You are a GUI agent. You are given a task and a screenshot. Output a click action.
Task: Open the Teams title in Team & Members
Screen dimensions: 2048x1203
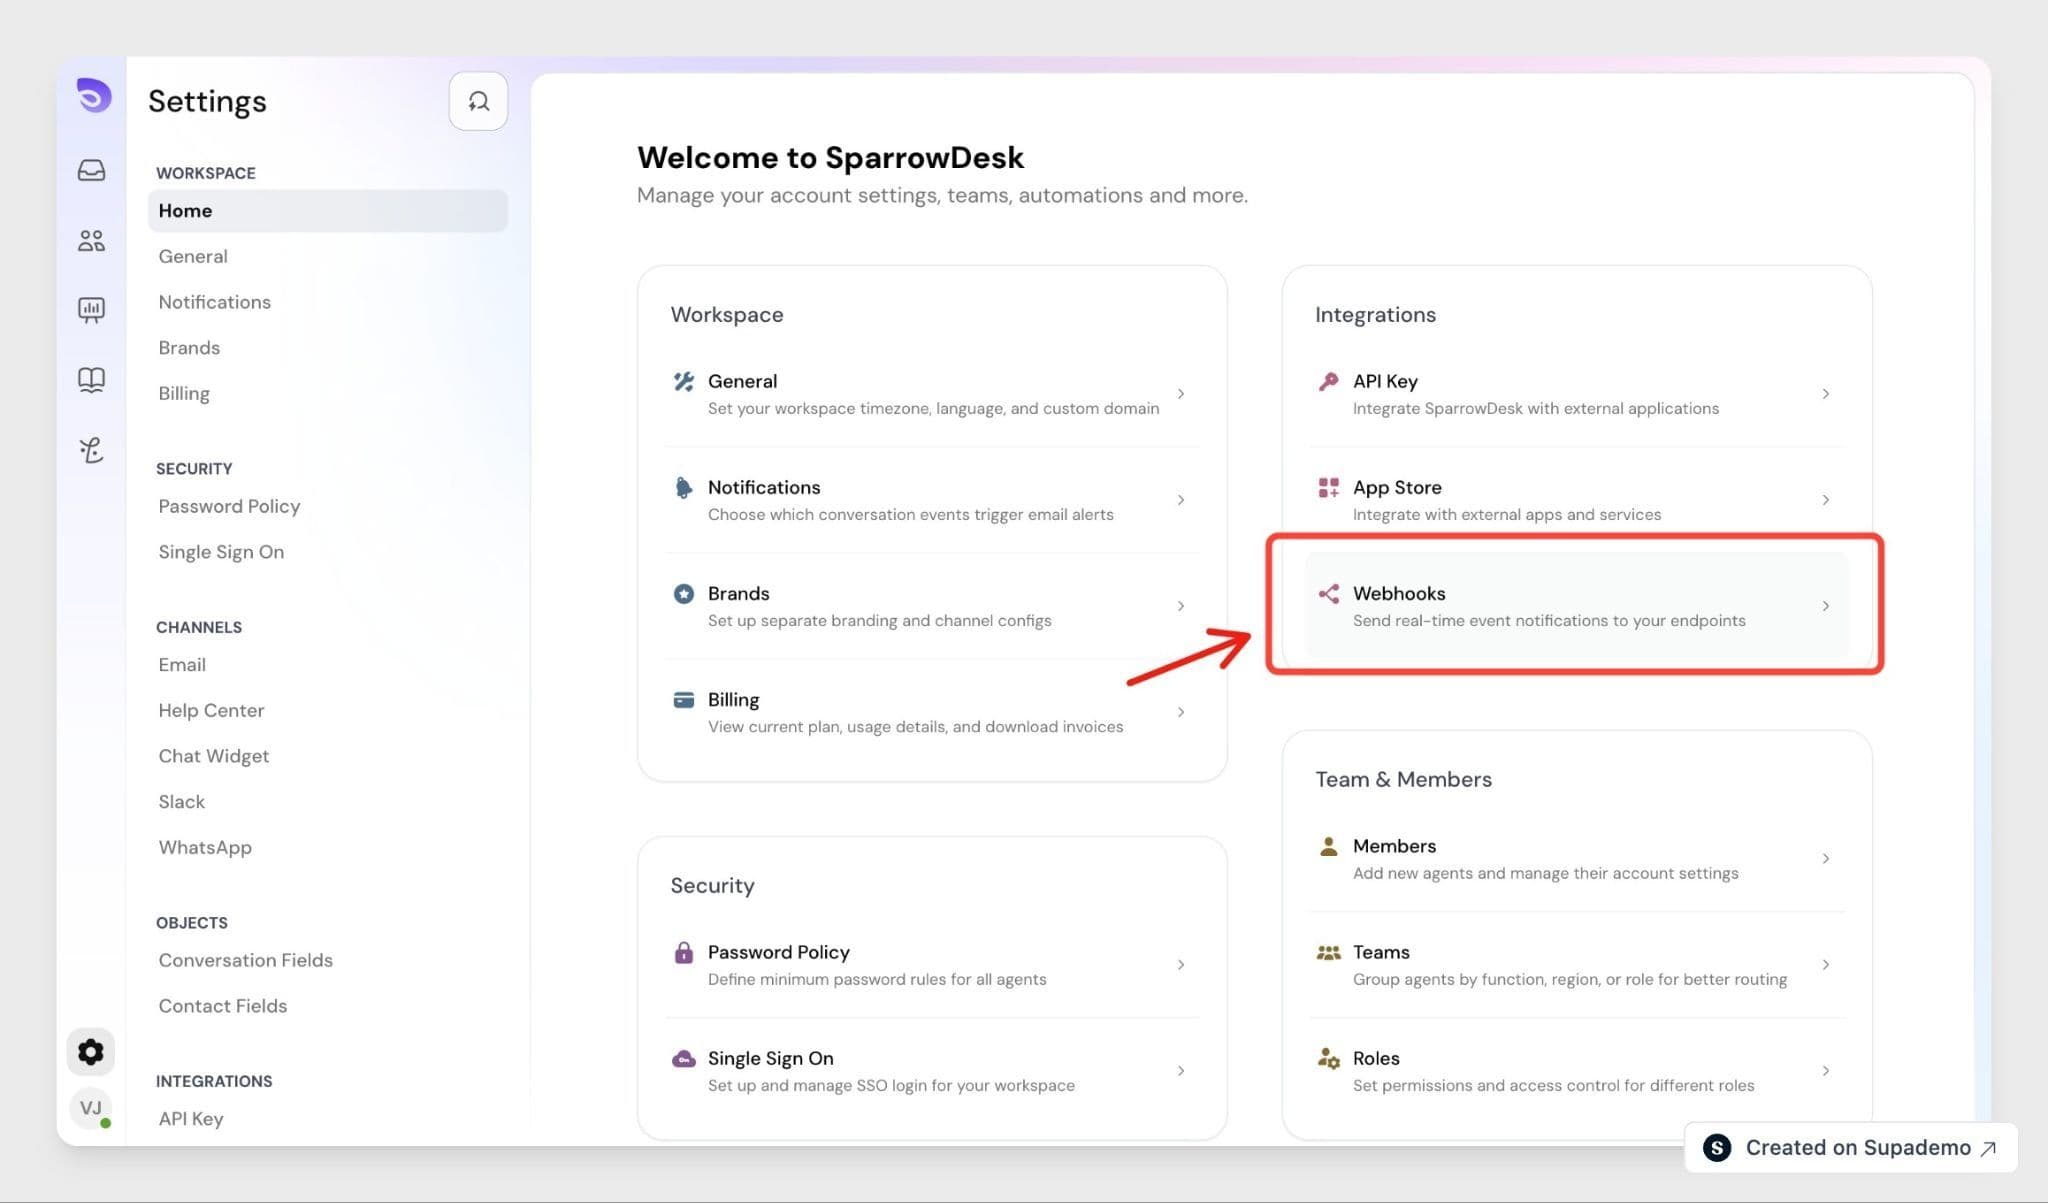pos(1381,952)
